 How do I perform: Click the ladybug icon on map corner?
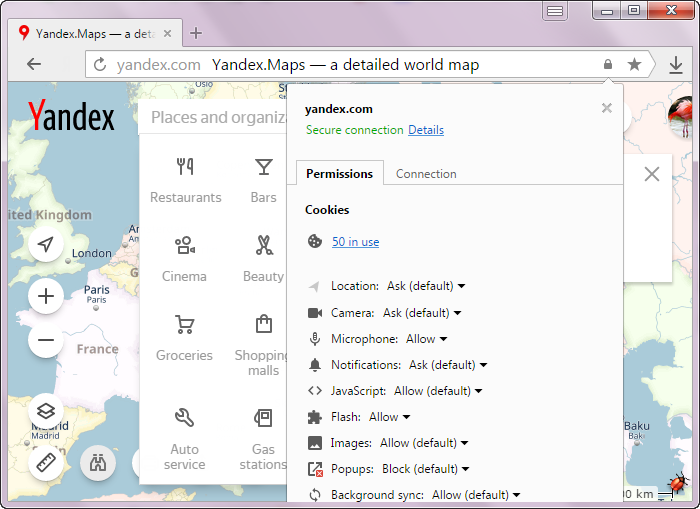(x=678, y=483)
